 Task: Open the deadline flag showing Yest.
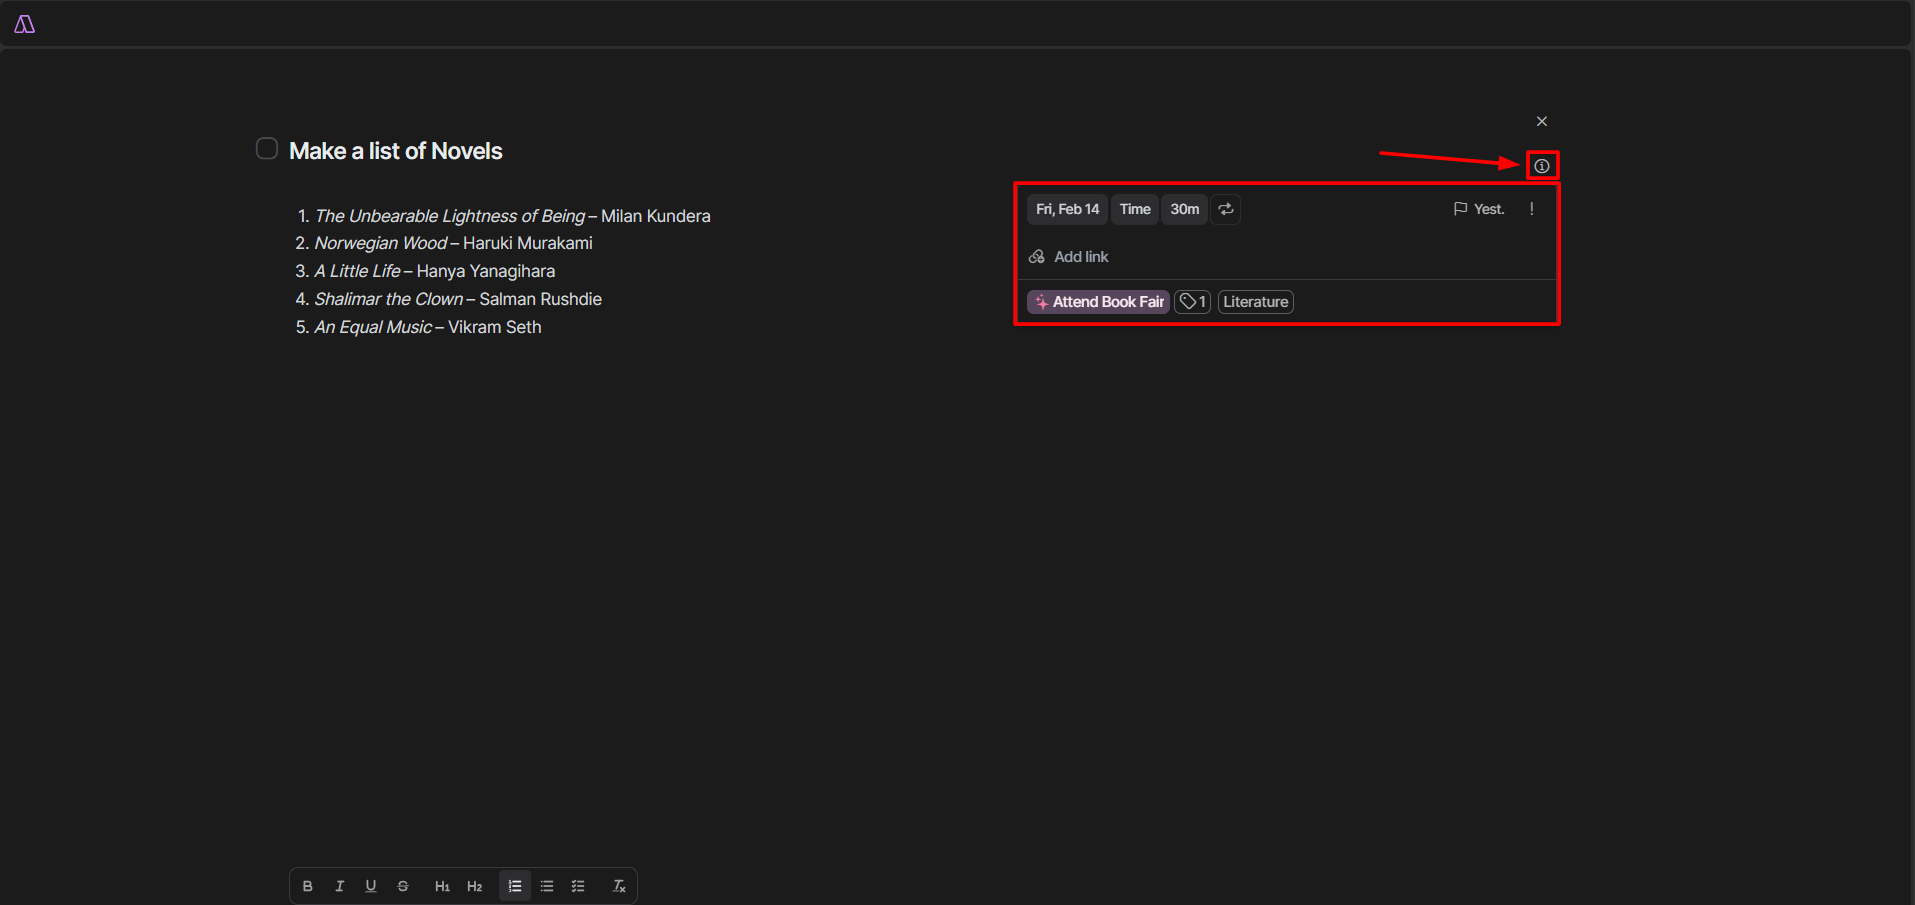[x=1479, y=209]
